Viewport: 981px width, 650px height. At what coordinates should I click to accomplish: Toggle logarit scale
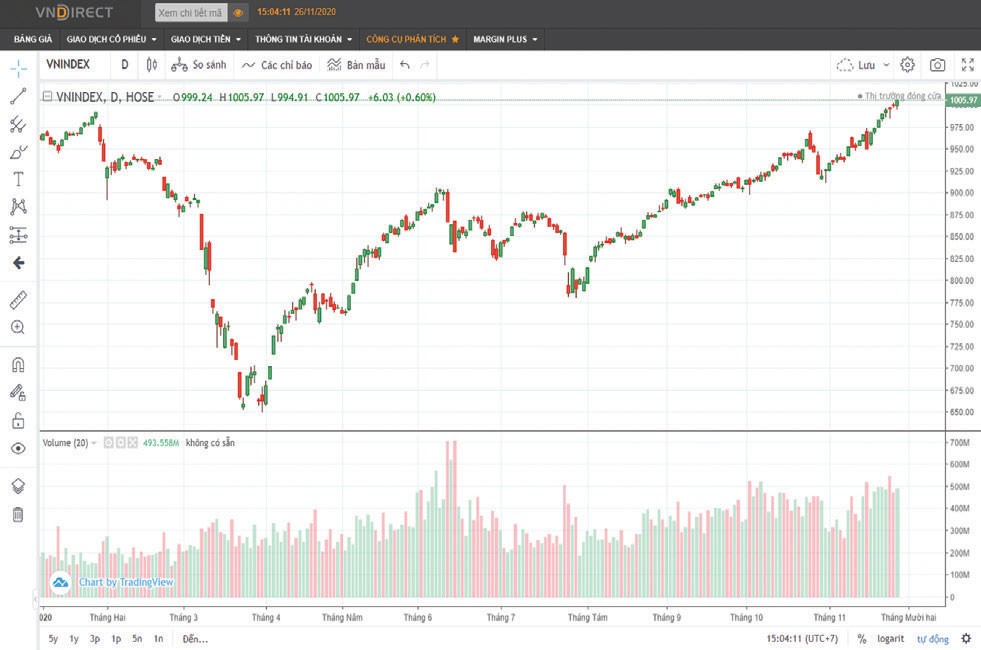click(x=890, y=638)
